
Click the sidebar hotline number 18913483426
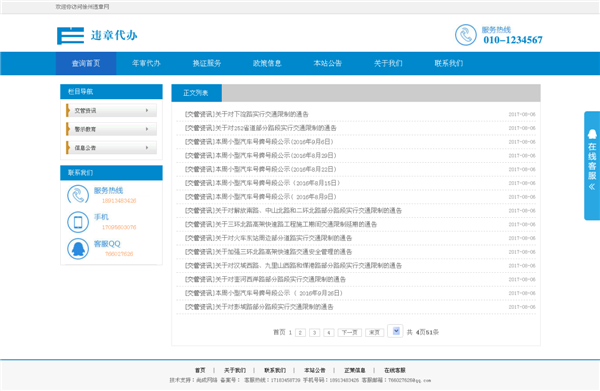[119, 201]
